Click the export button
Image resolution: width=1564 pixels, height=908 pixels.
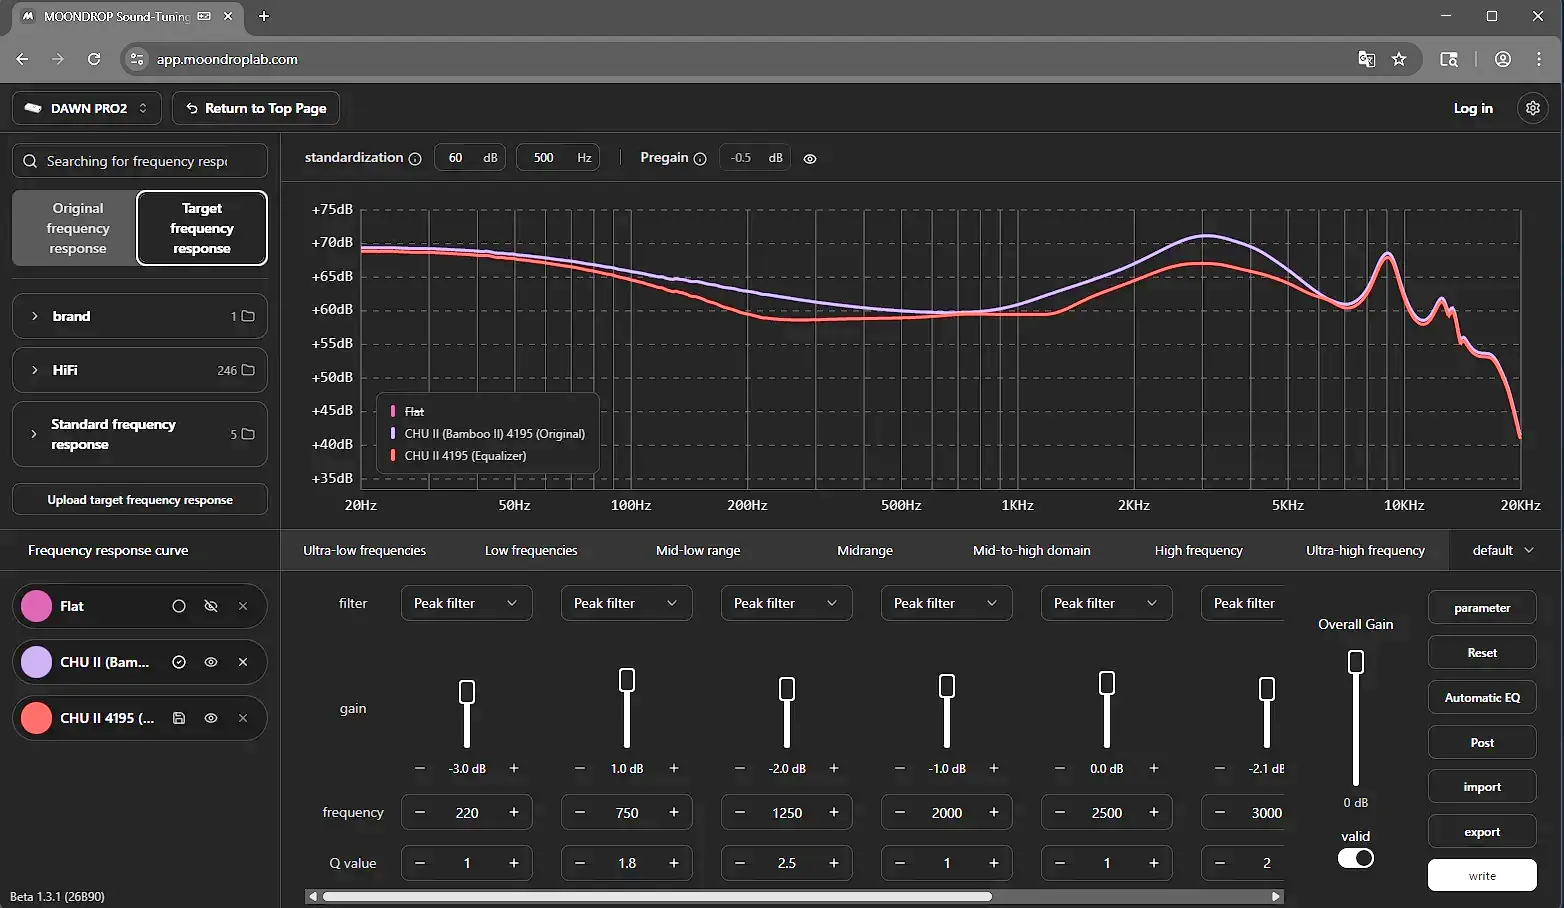coord(1482,831)
